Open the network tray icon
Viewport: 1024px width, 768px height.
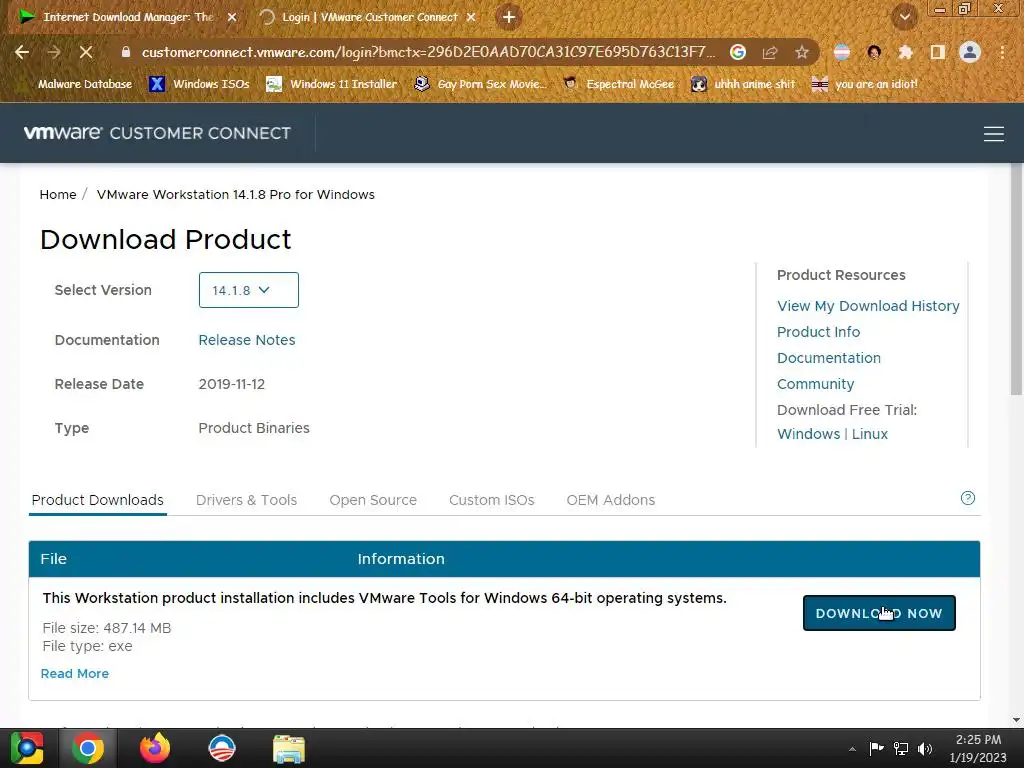(901, 748)
